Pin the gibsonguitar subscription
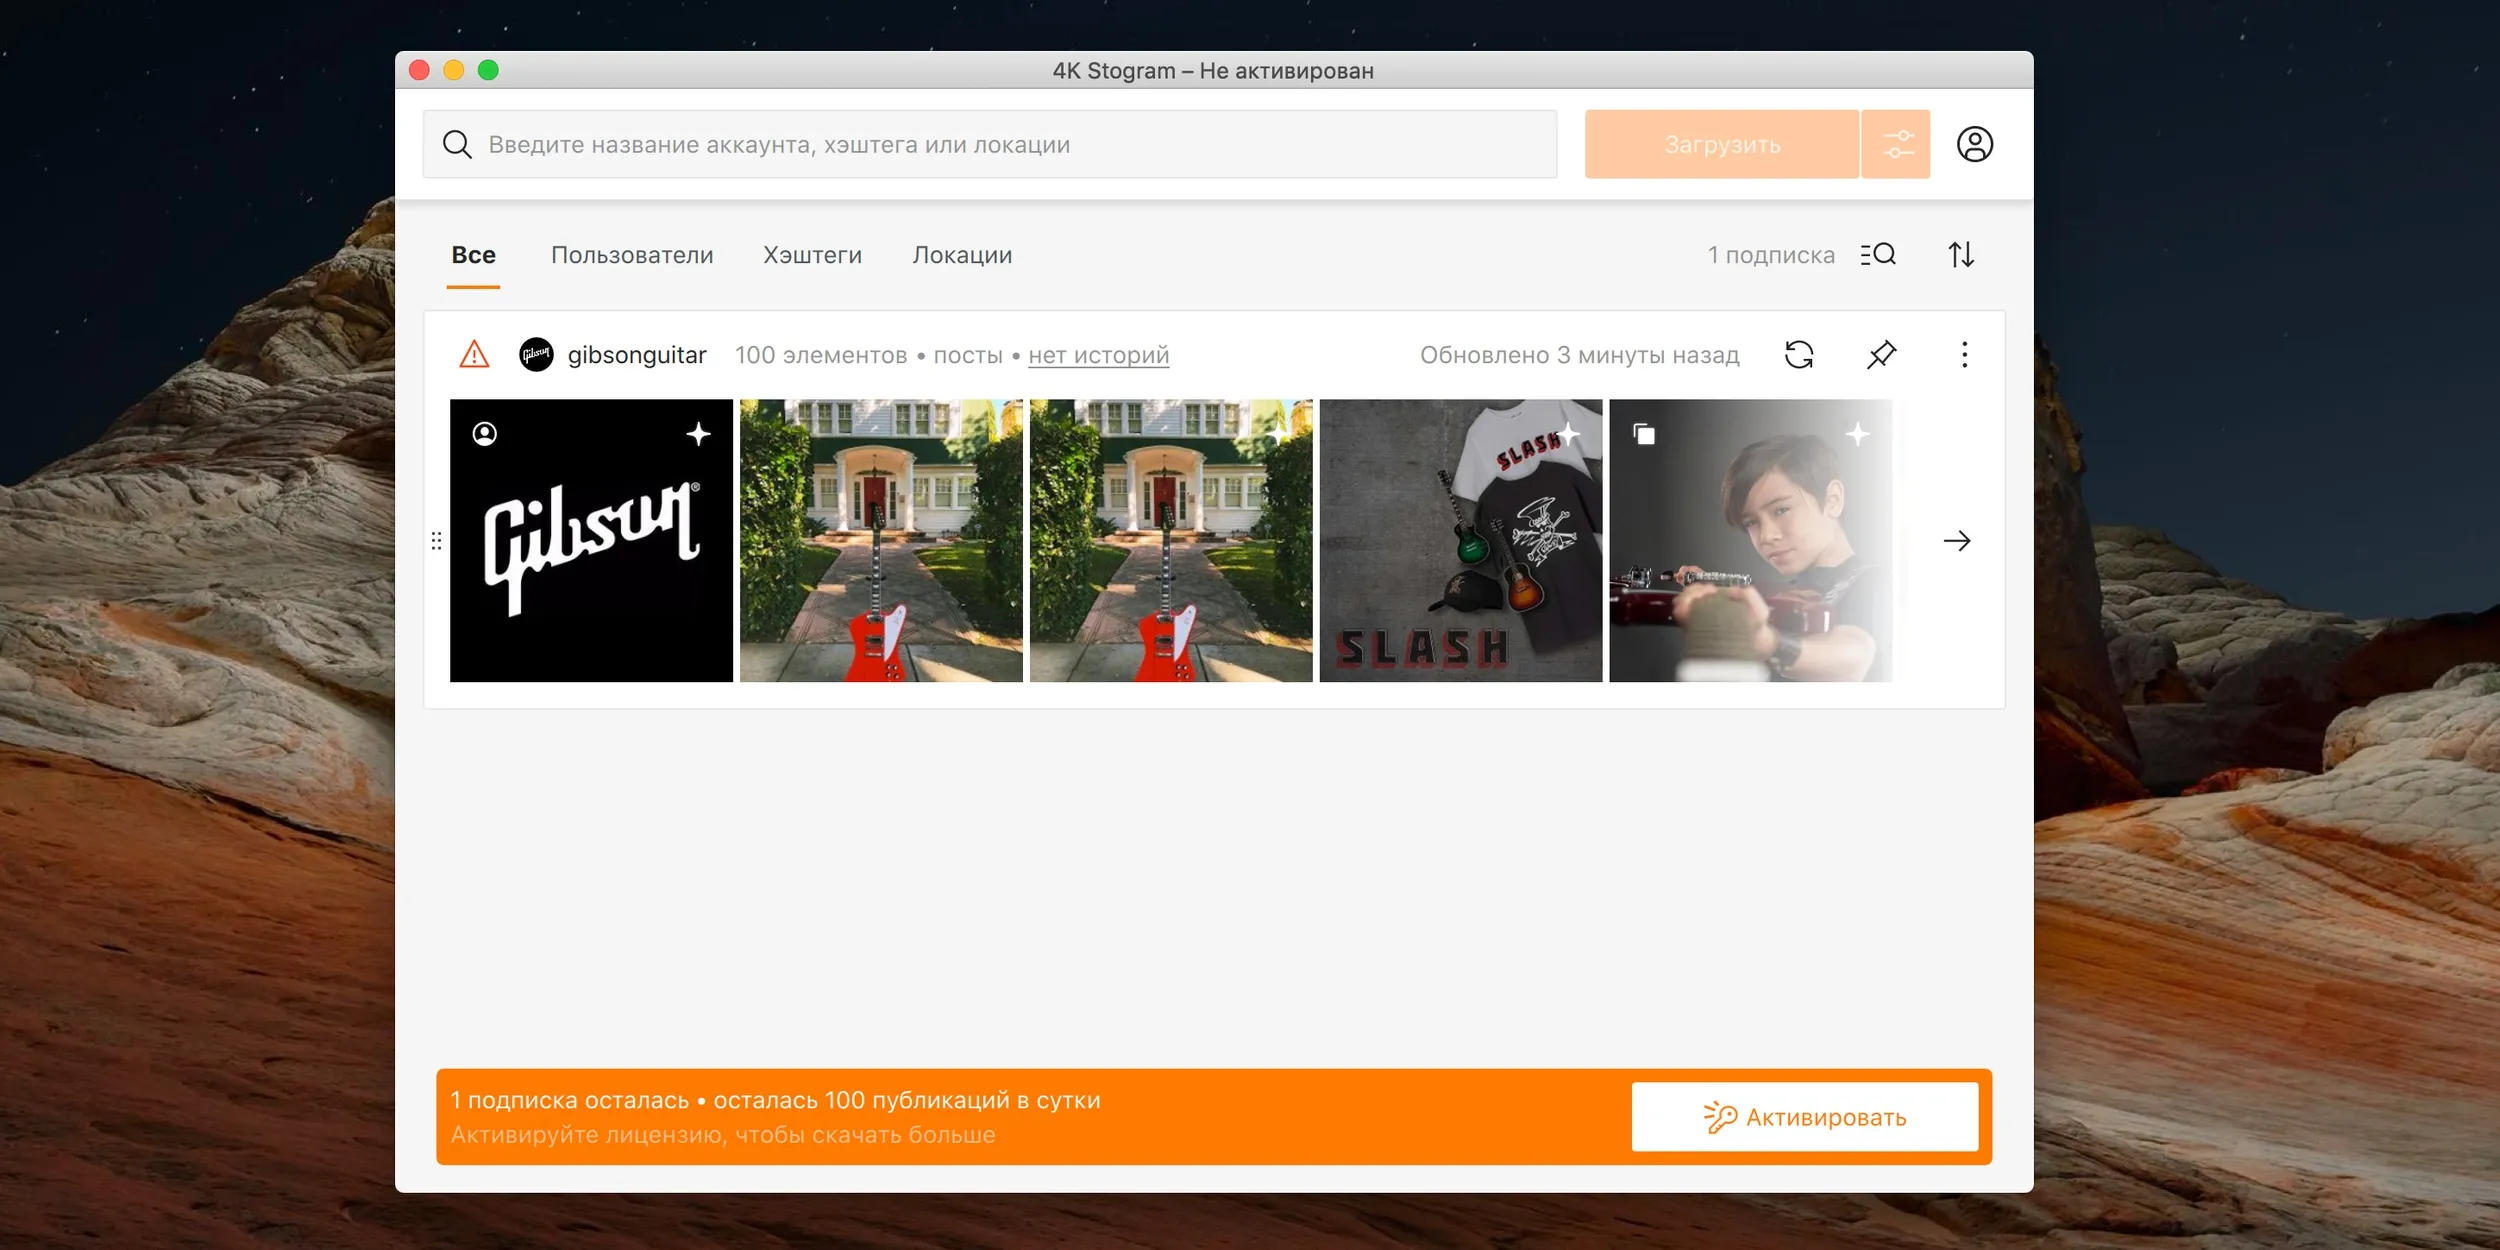Viewport: 2500px width, 1250px height. click(1881, 355)
